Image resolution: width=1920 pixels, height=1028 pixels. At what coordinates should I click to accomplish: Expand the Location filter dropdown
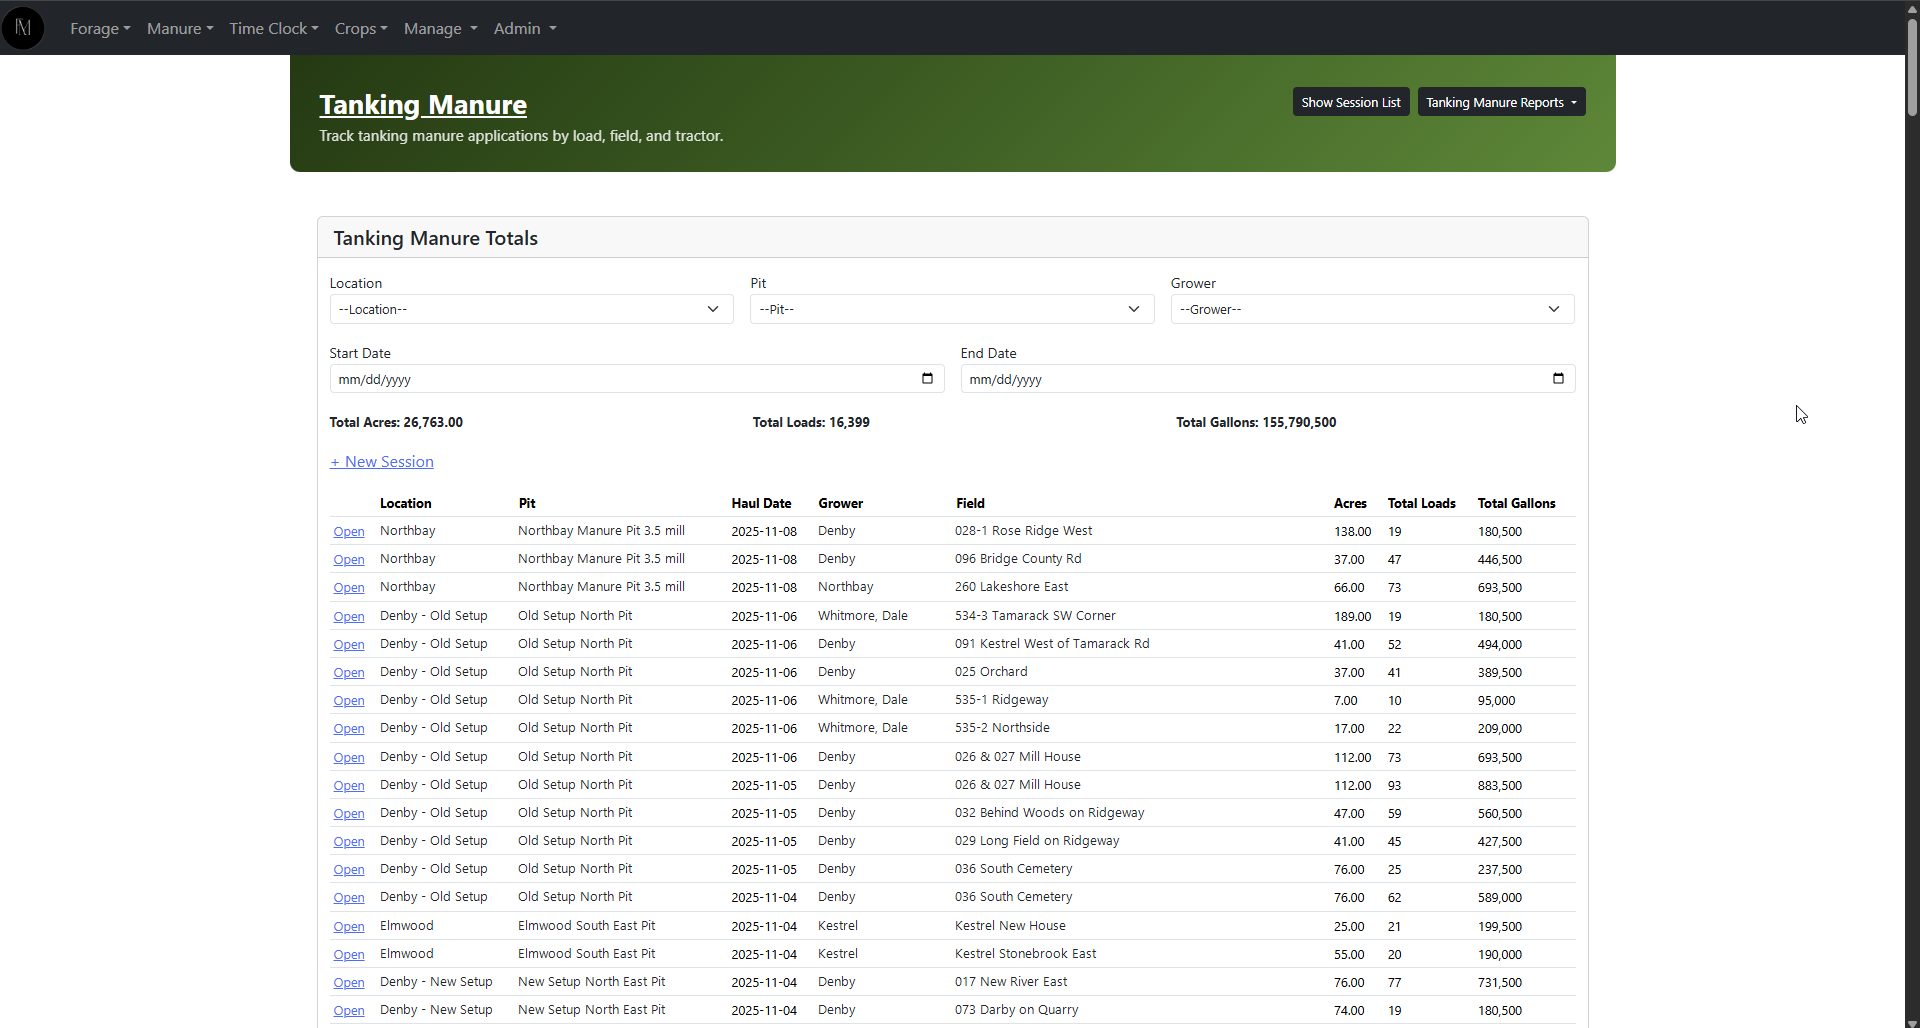tap(531, 309)
